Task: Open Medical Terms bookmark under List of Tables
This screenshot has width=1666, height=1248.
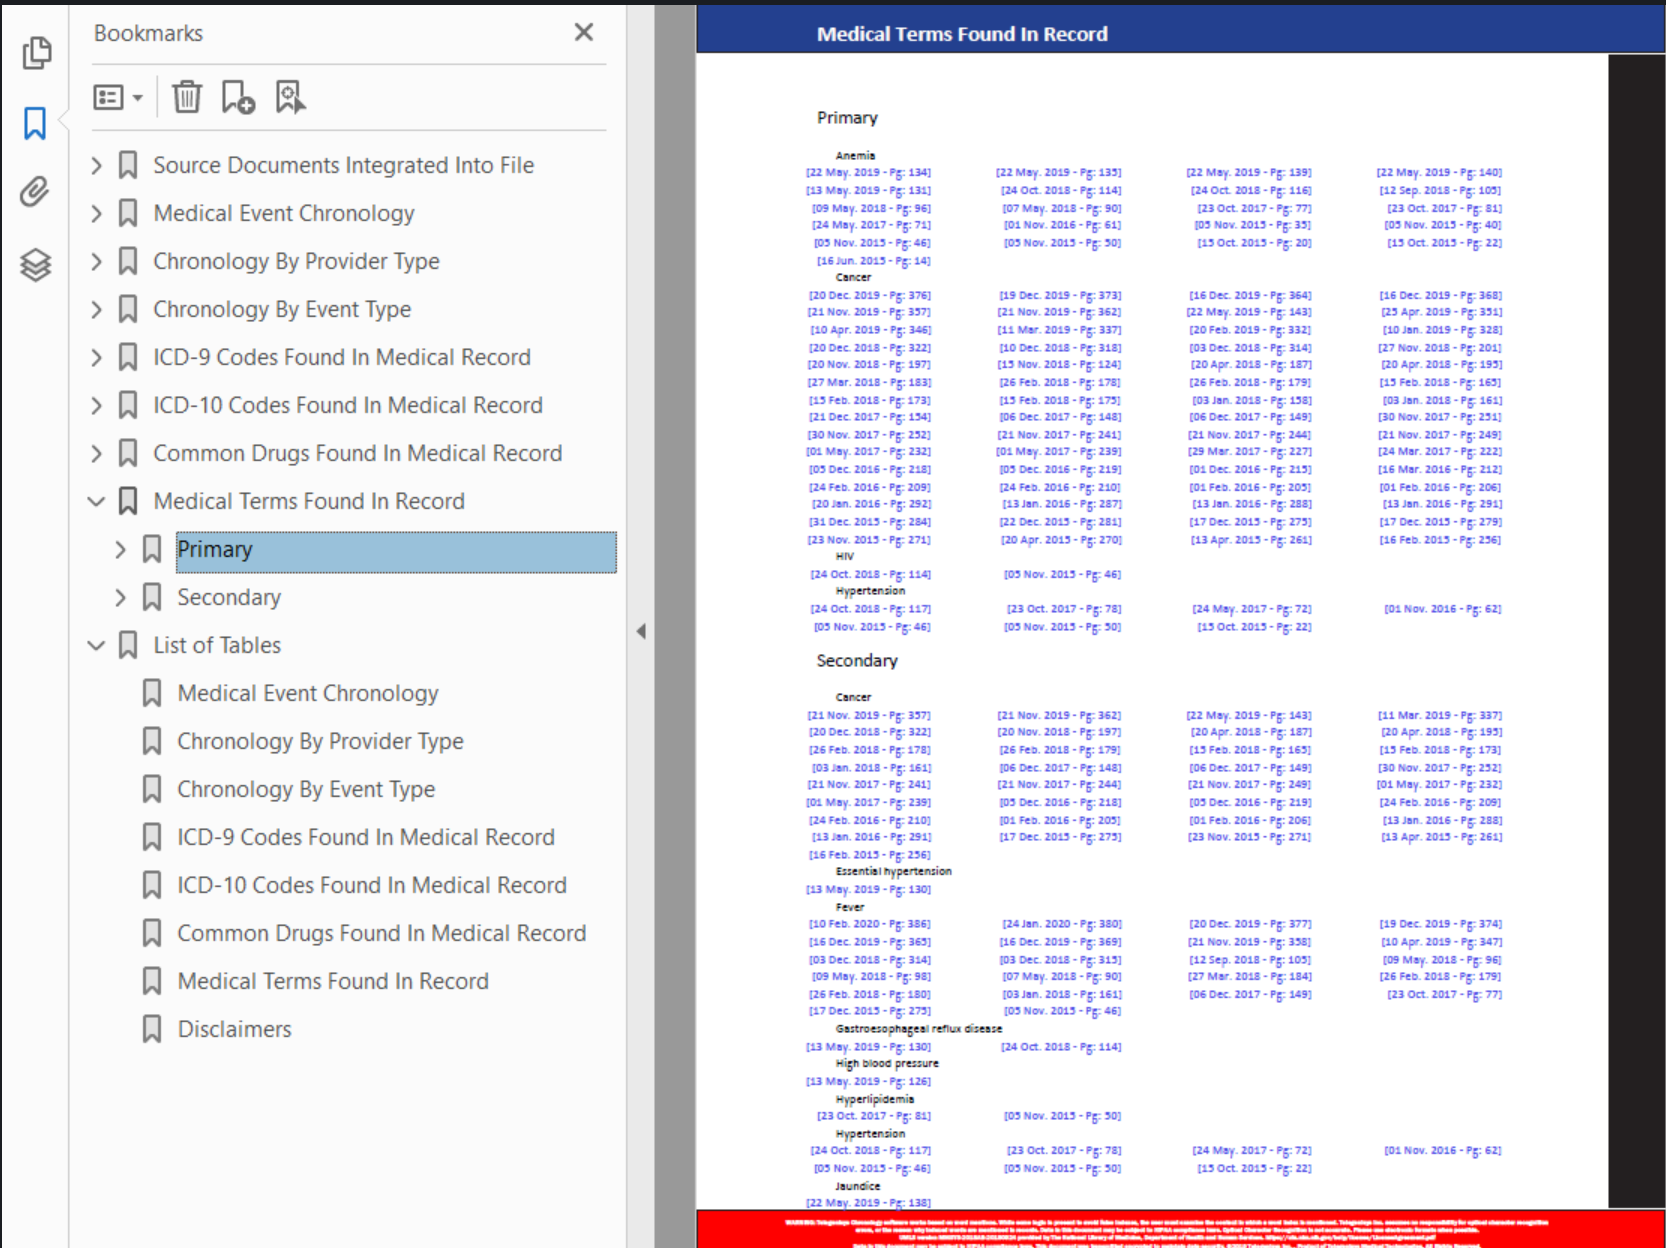Action: pyautogui.click(x=333, y=981)
